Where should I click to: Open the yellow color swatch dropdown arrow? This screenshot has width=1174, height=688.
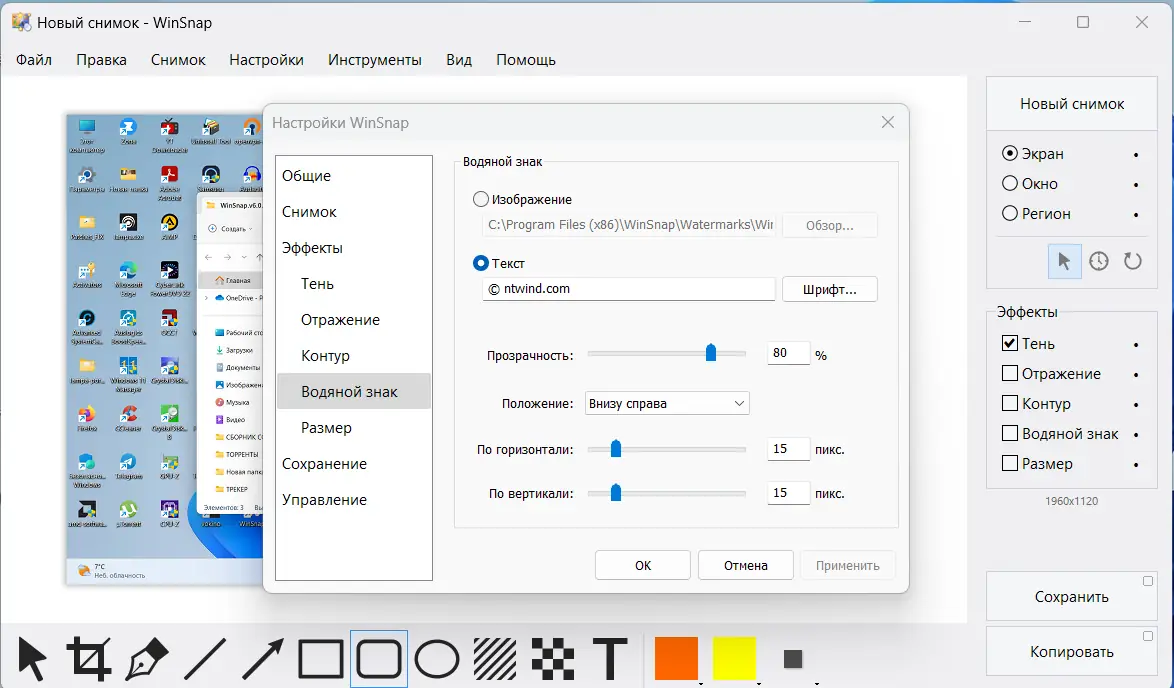tap(758, 683)
